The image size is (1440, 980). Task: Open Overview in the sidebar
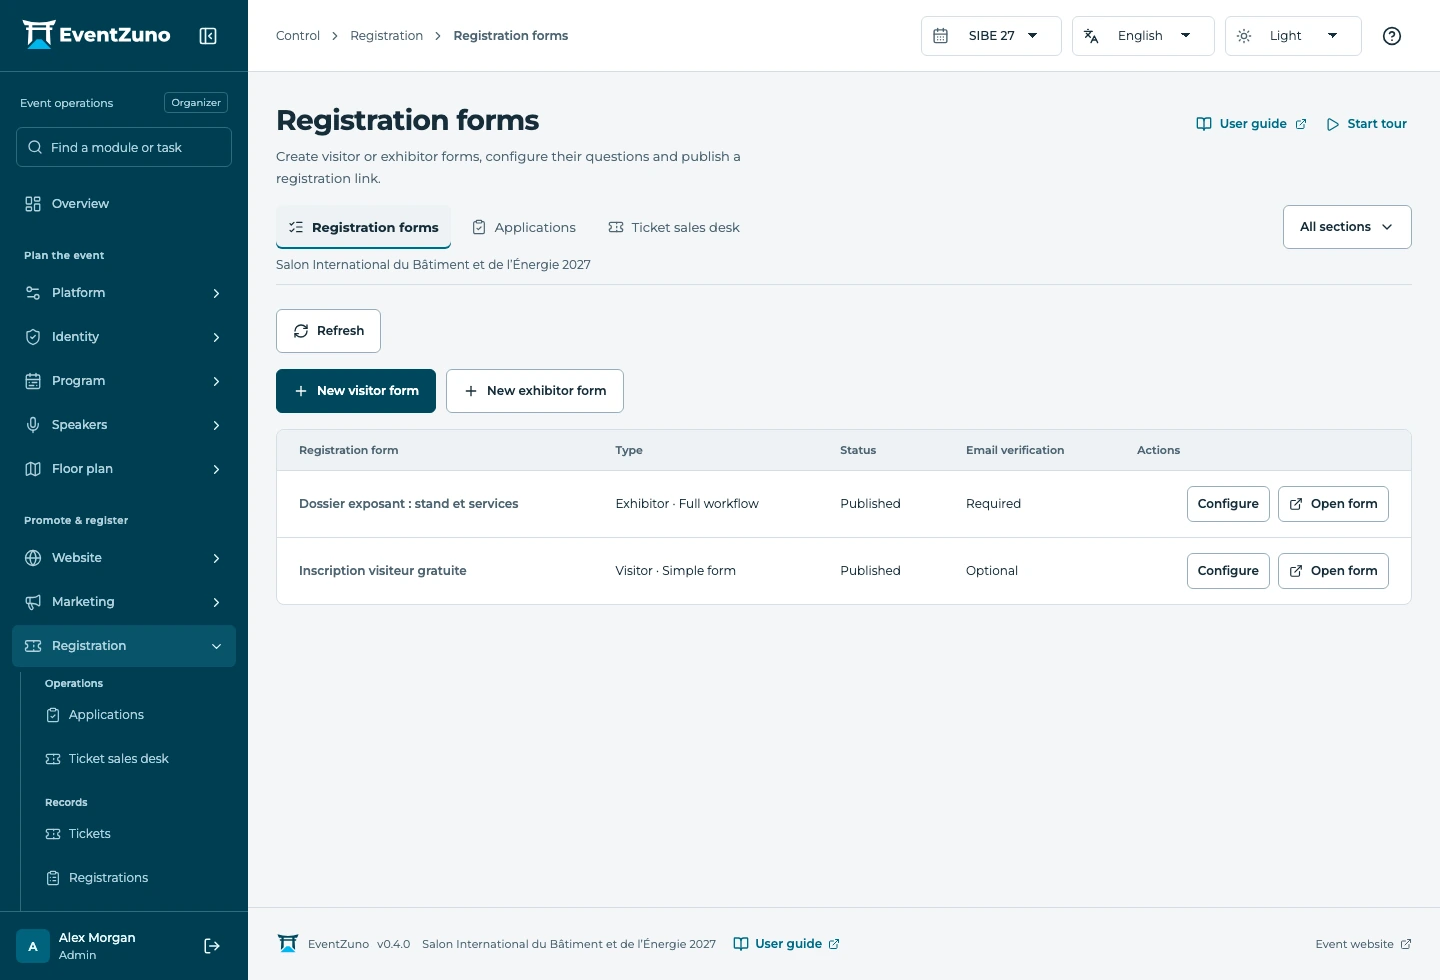click(x=124, y=204)
